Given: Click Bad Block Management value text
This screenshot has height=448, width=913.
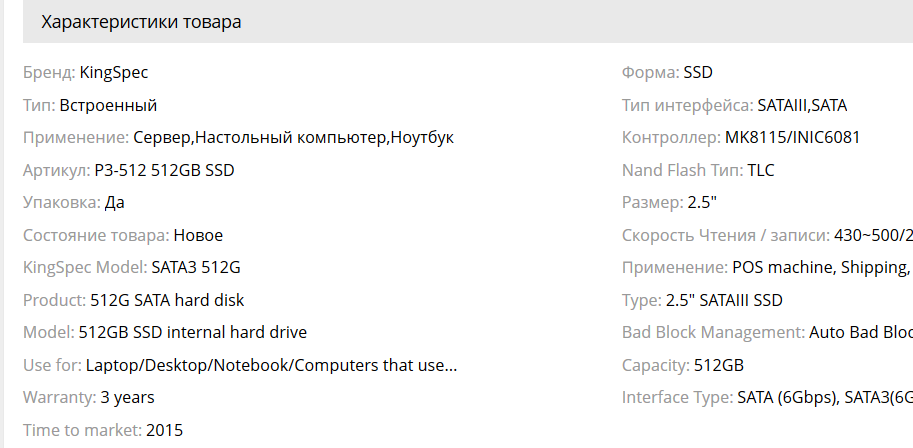Looking at the screenshot, I should point(860,332).
